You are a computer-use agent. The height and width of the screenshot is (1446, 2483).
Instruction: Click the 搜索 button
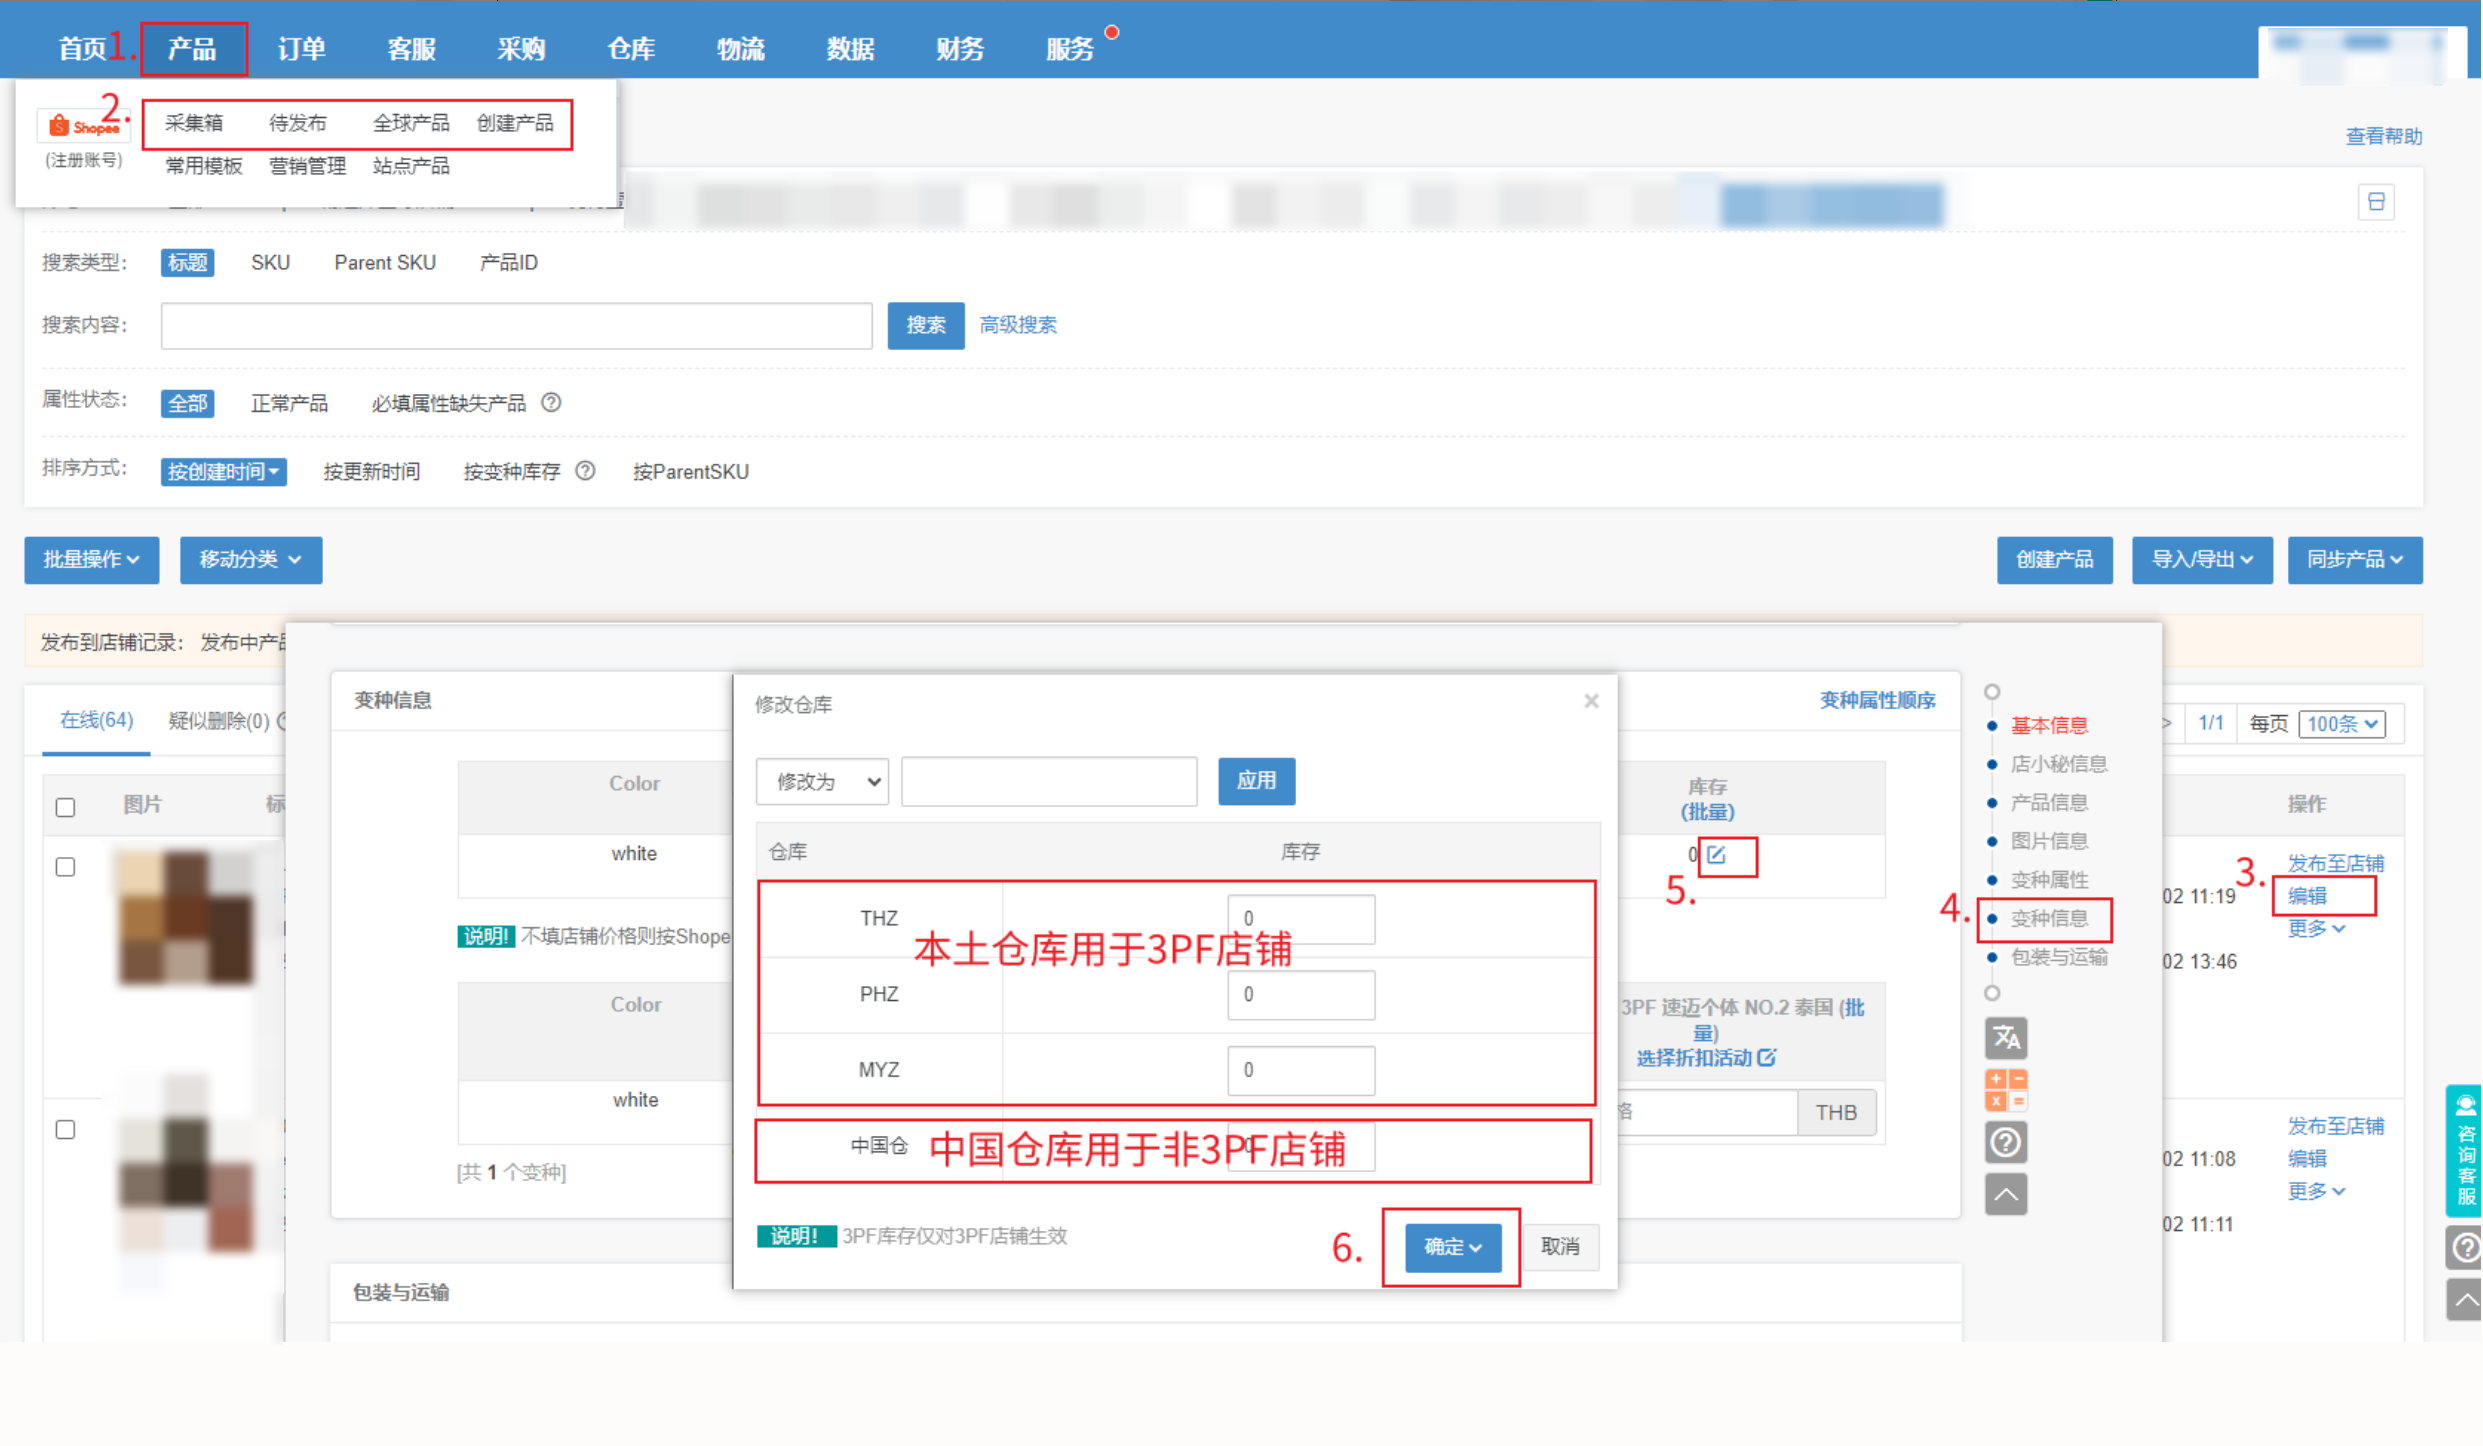coord(925,326)
